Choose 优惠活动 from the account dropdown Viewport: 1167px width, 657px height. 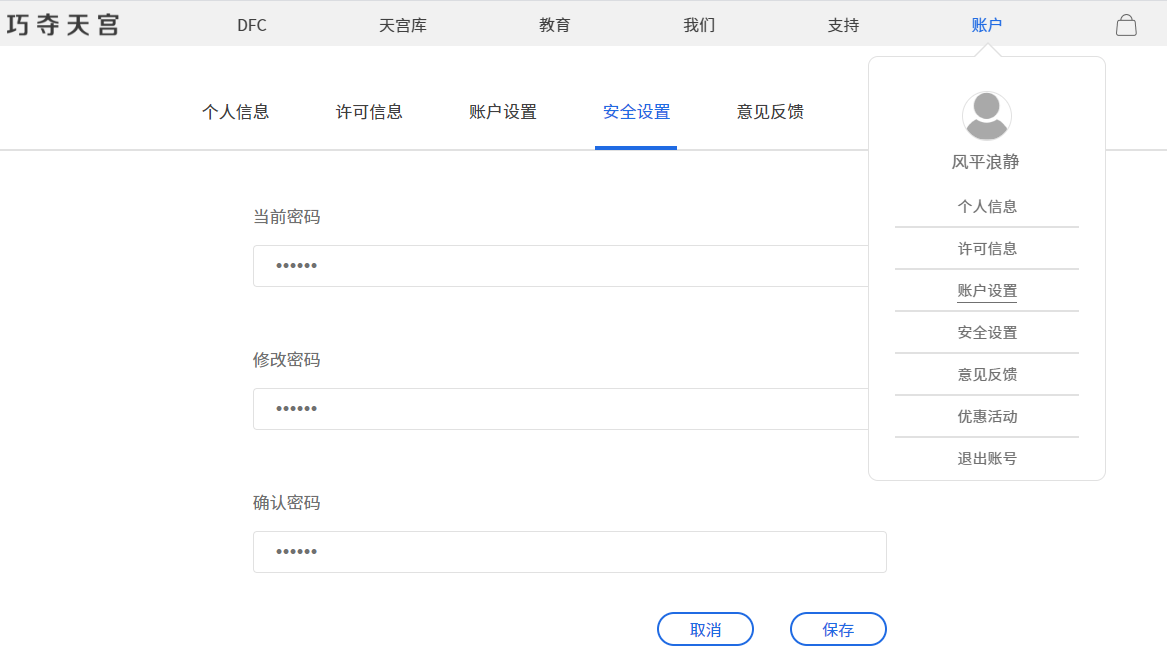coord(987,416)
